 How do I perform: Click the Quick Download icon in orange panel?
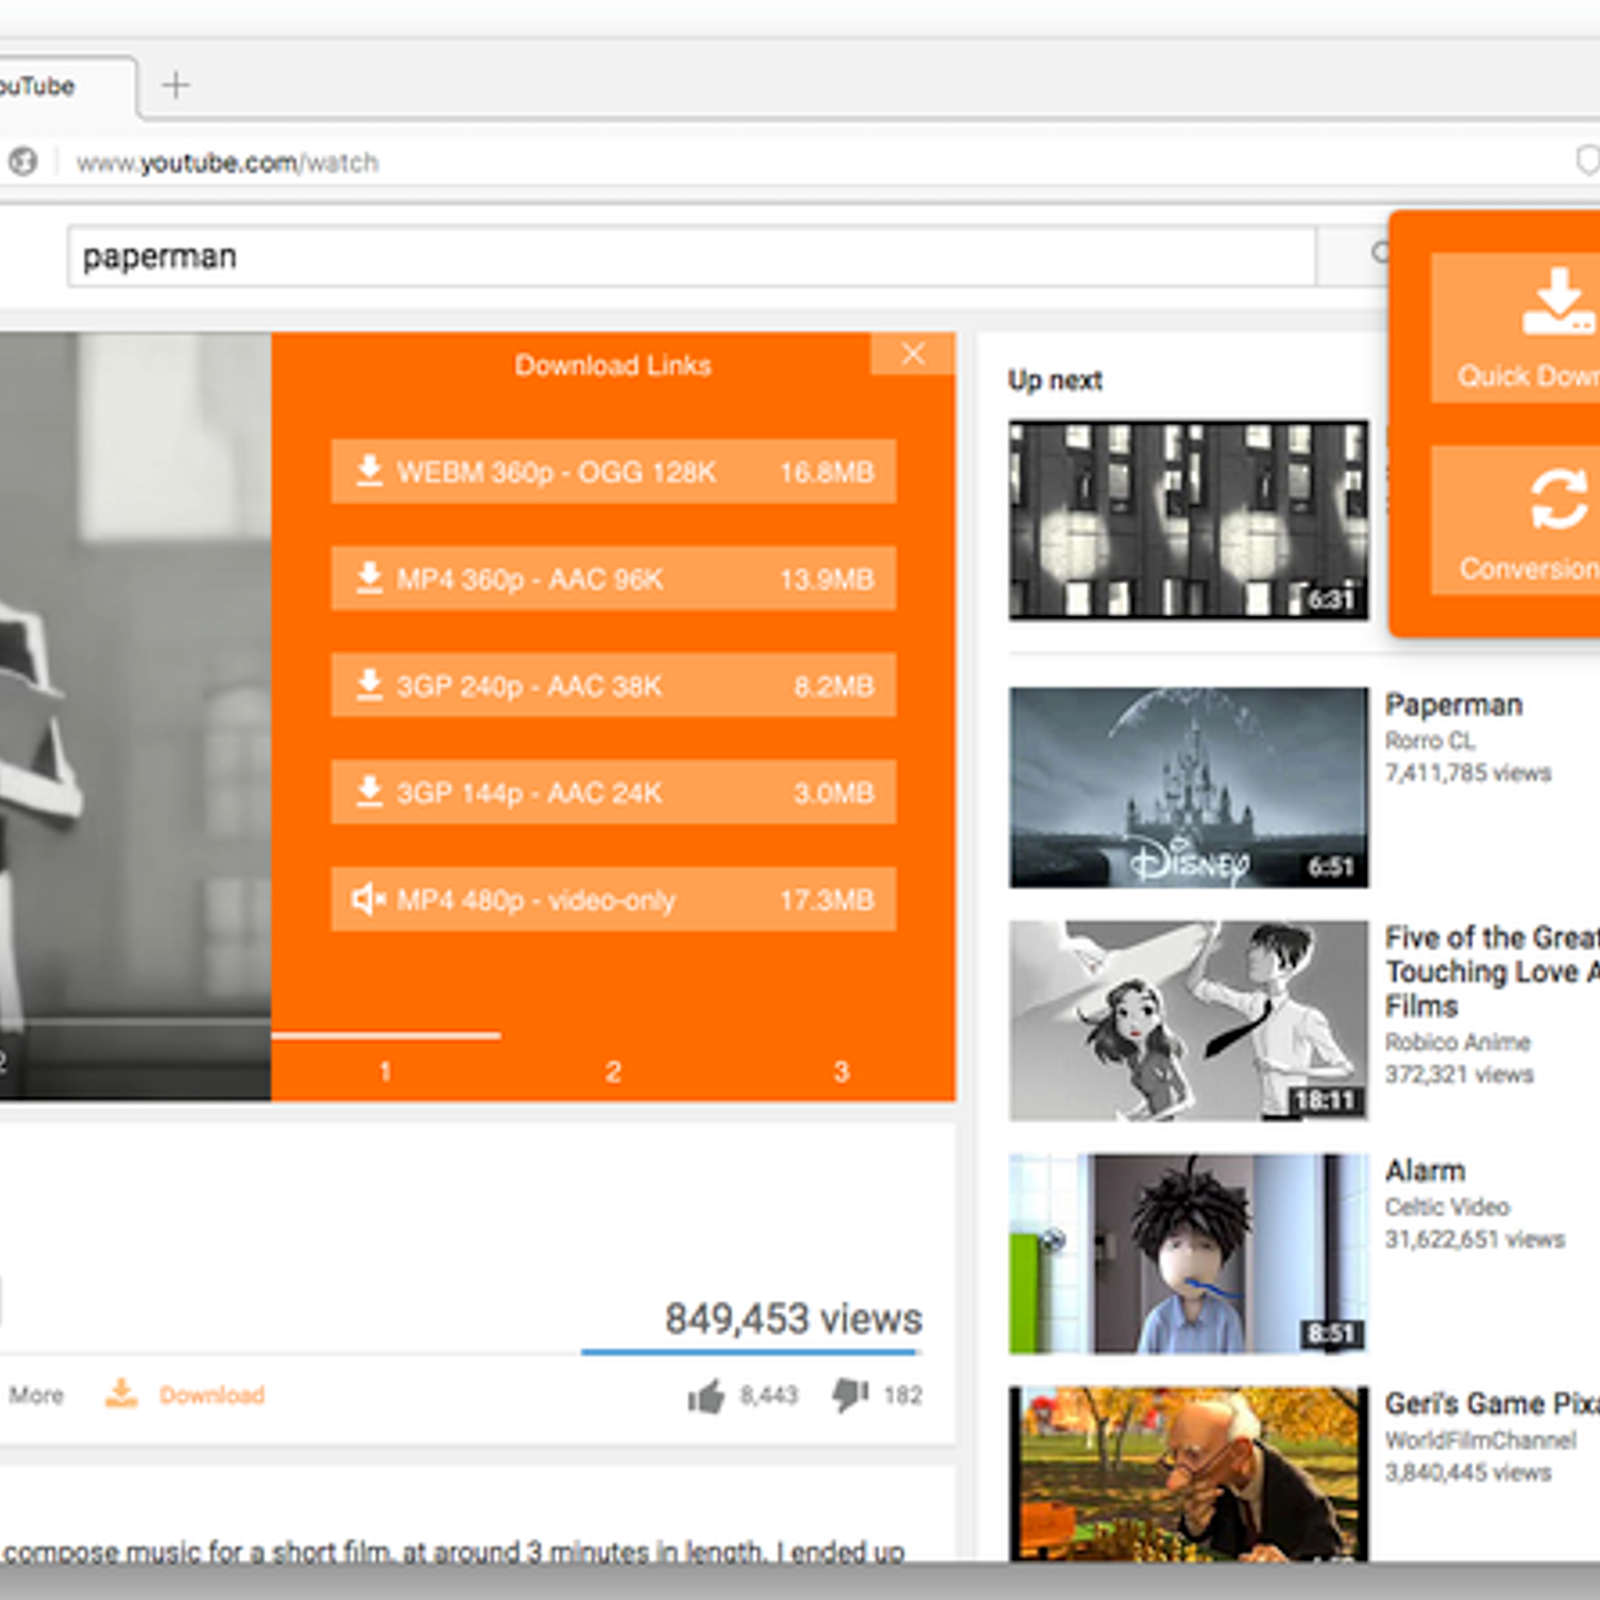1558,300
